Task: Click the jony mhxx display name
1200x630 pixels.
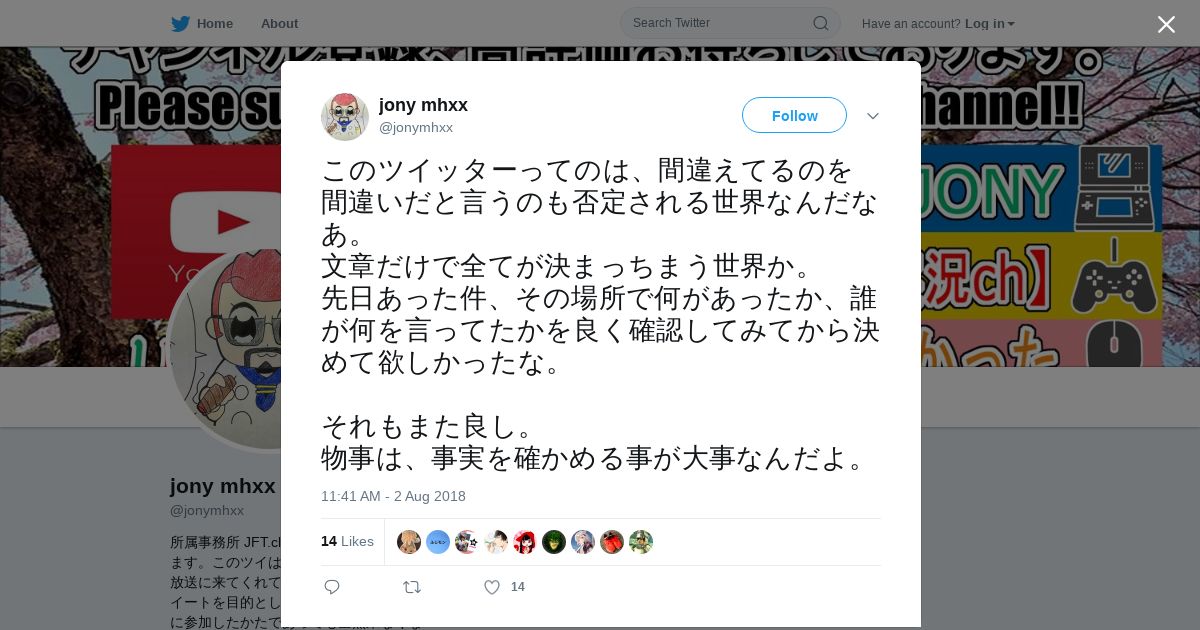Action: 423,105
